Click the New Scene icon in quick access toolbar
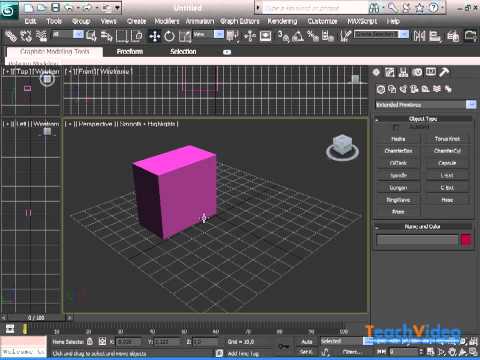 click(29, 8)
